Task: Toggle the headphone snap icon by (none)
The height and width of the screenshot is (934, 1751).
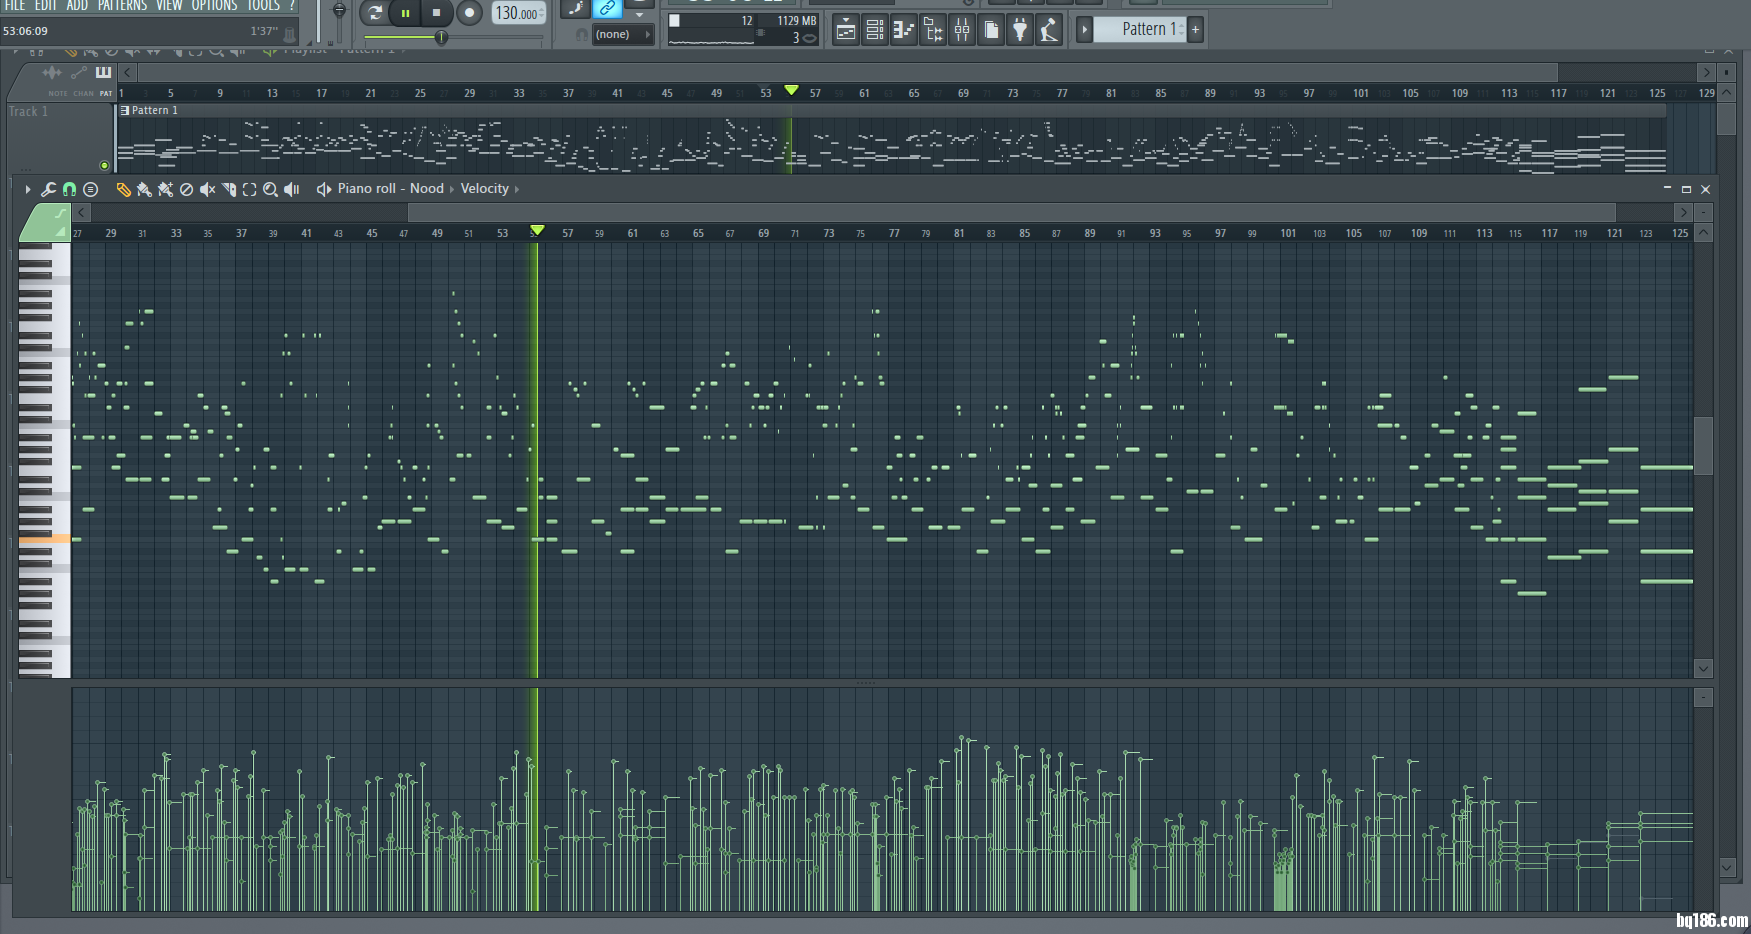Action: 582,34
